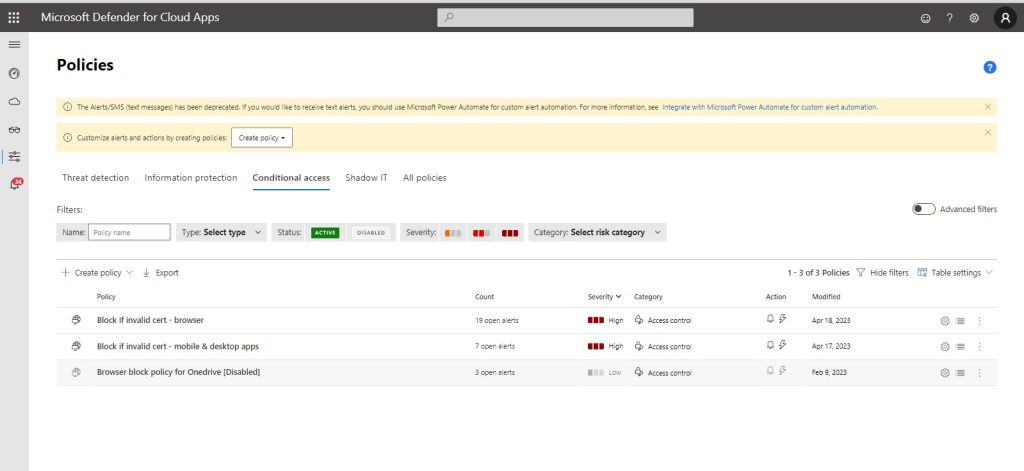
Task: Click the settings gear for mobile & desktop apps policy
Action: coord(944,347)
